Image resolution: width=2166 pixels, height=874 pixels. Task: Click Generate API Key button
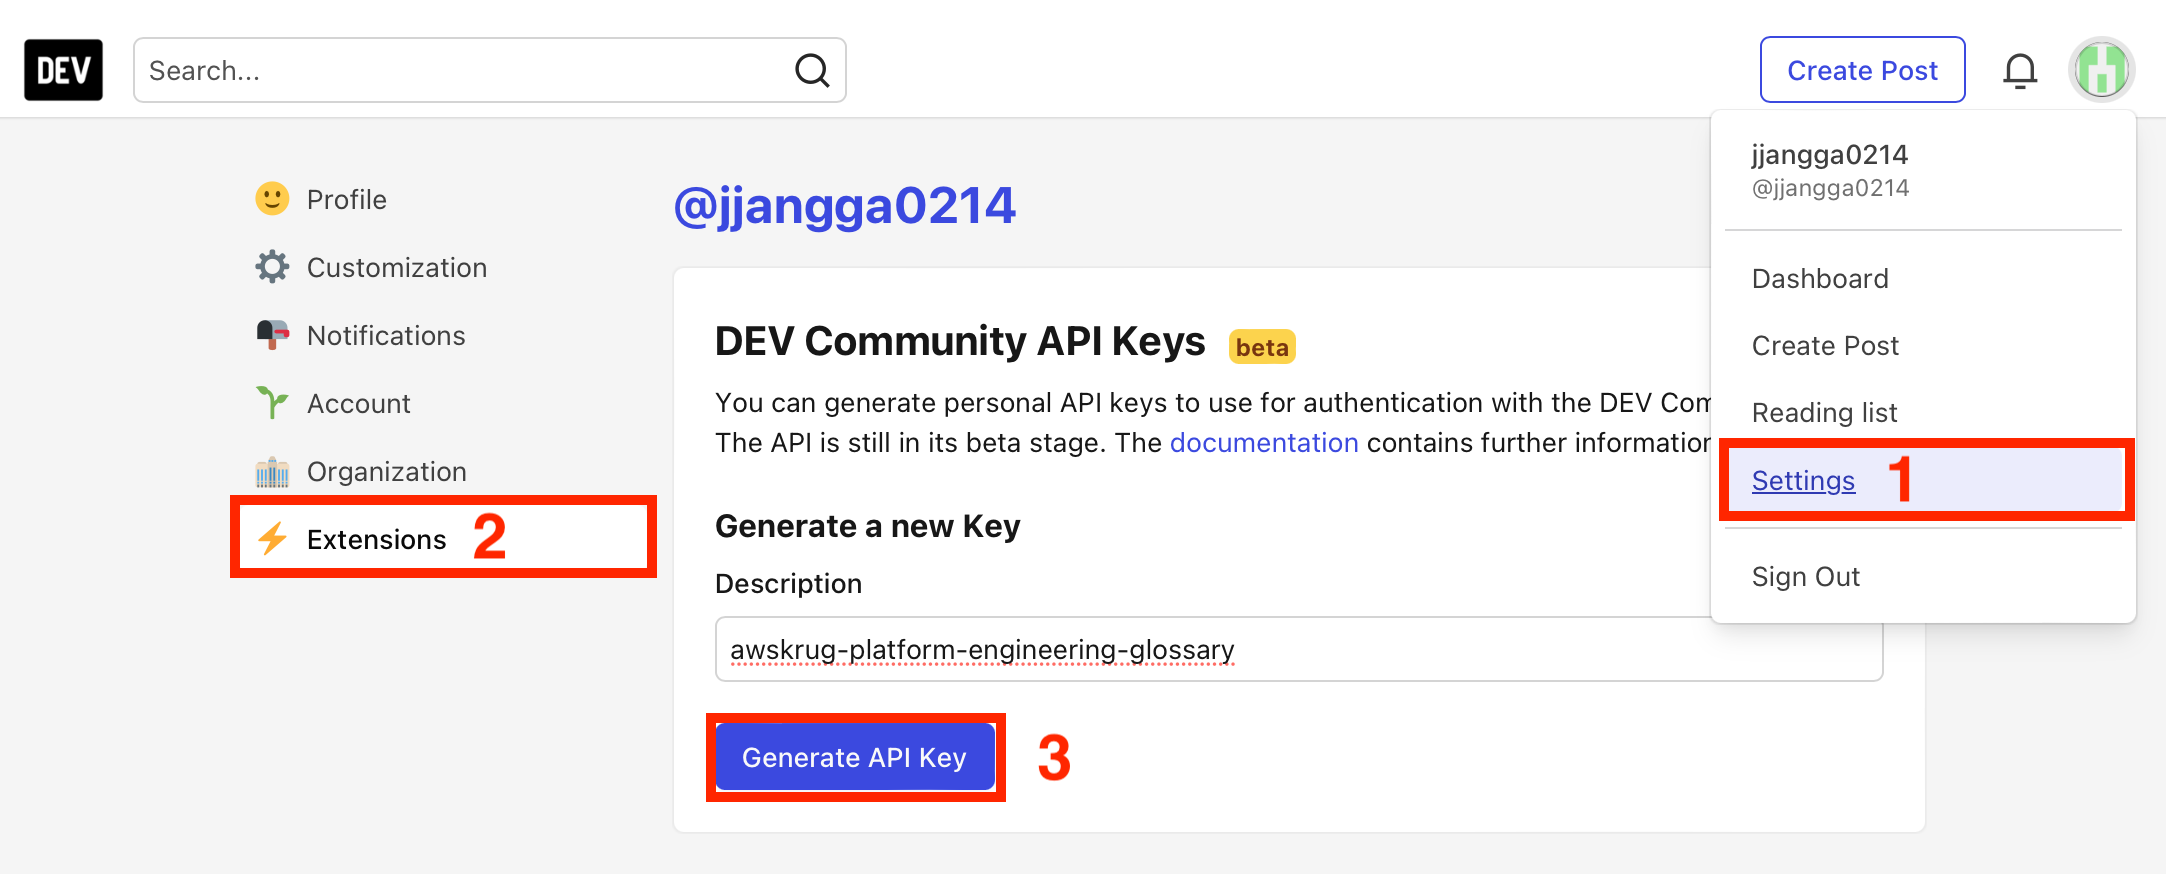click(855, 757)
